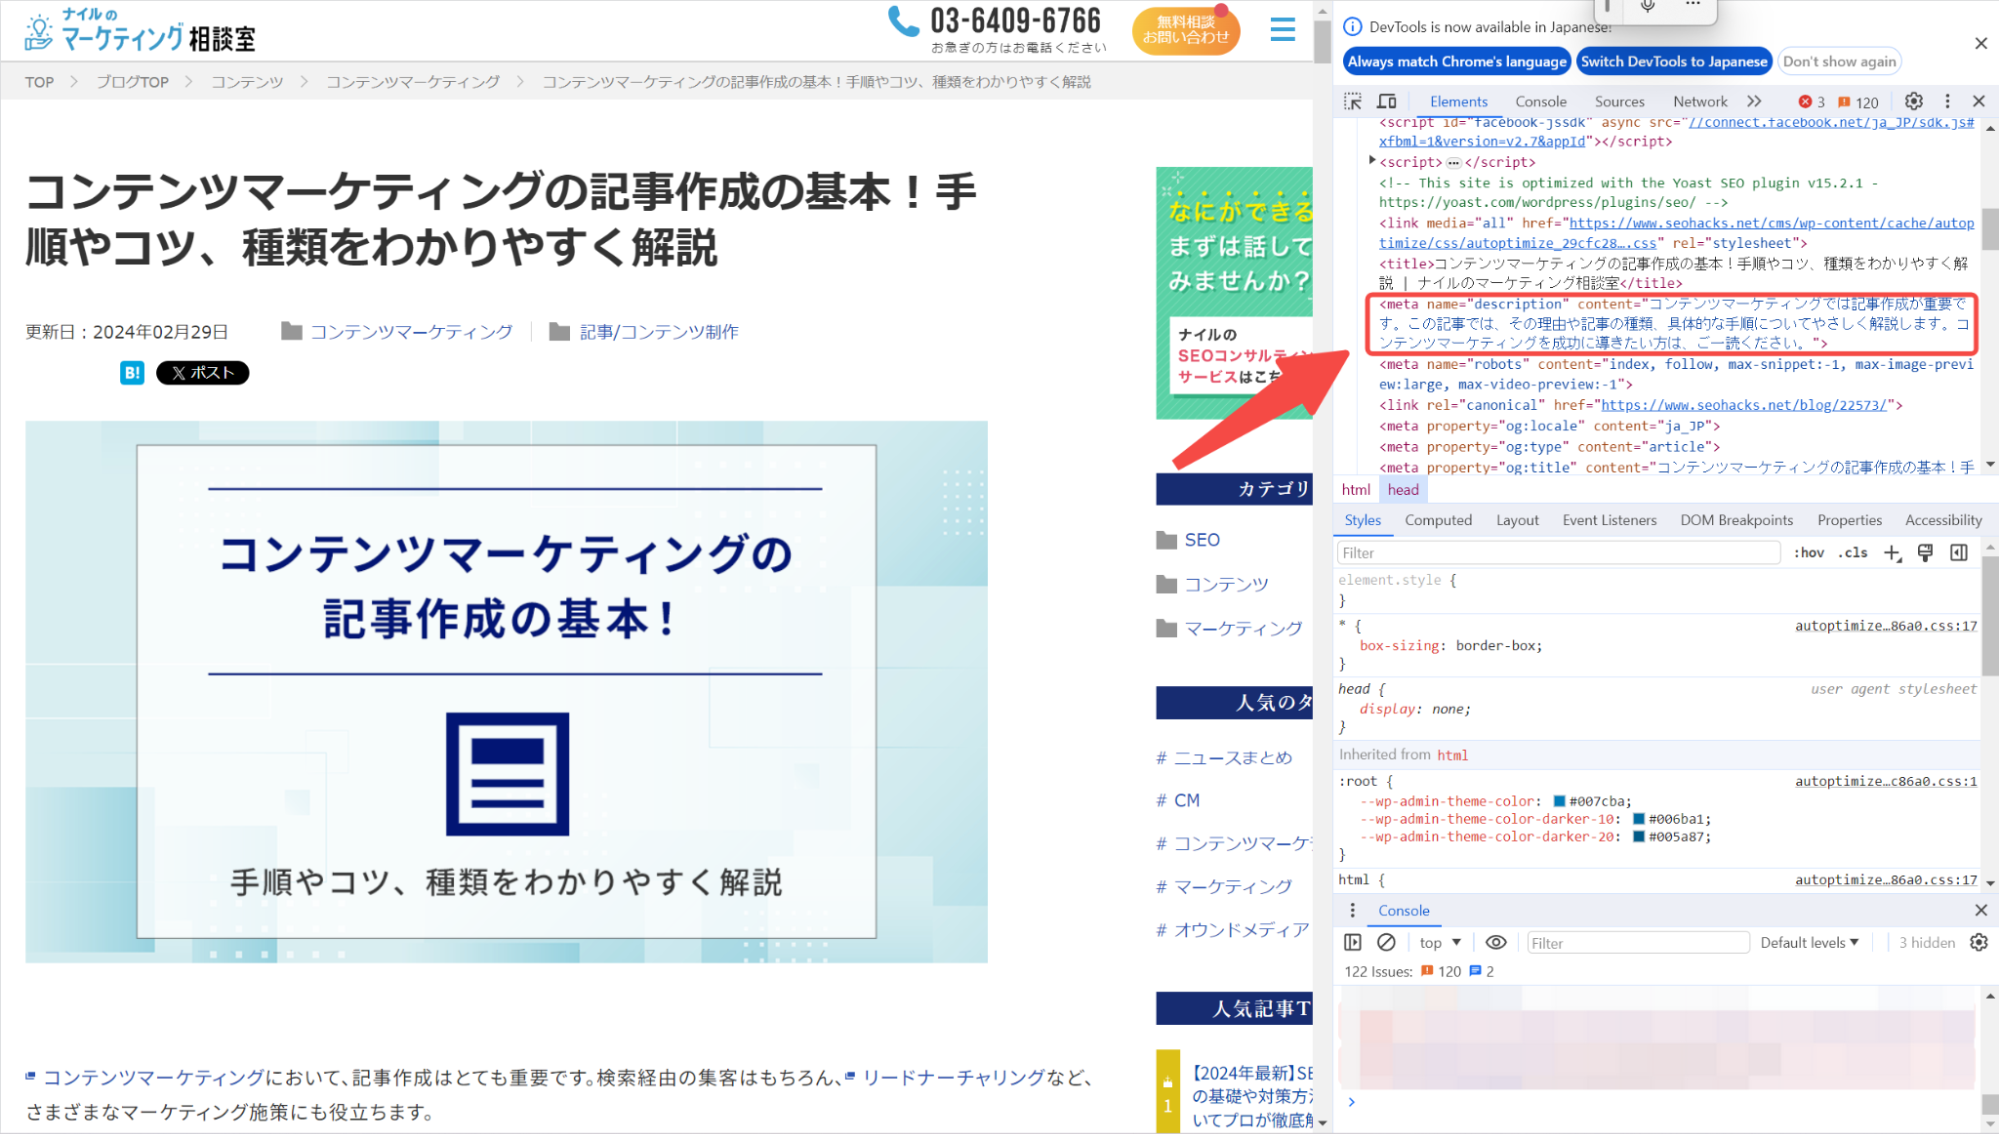
Task: Show the console sidebar icon
Action: (1352, 942)
